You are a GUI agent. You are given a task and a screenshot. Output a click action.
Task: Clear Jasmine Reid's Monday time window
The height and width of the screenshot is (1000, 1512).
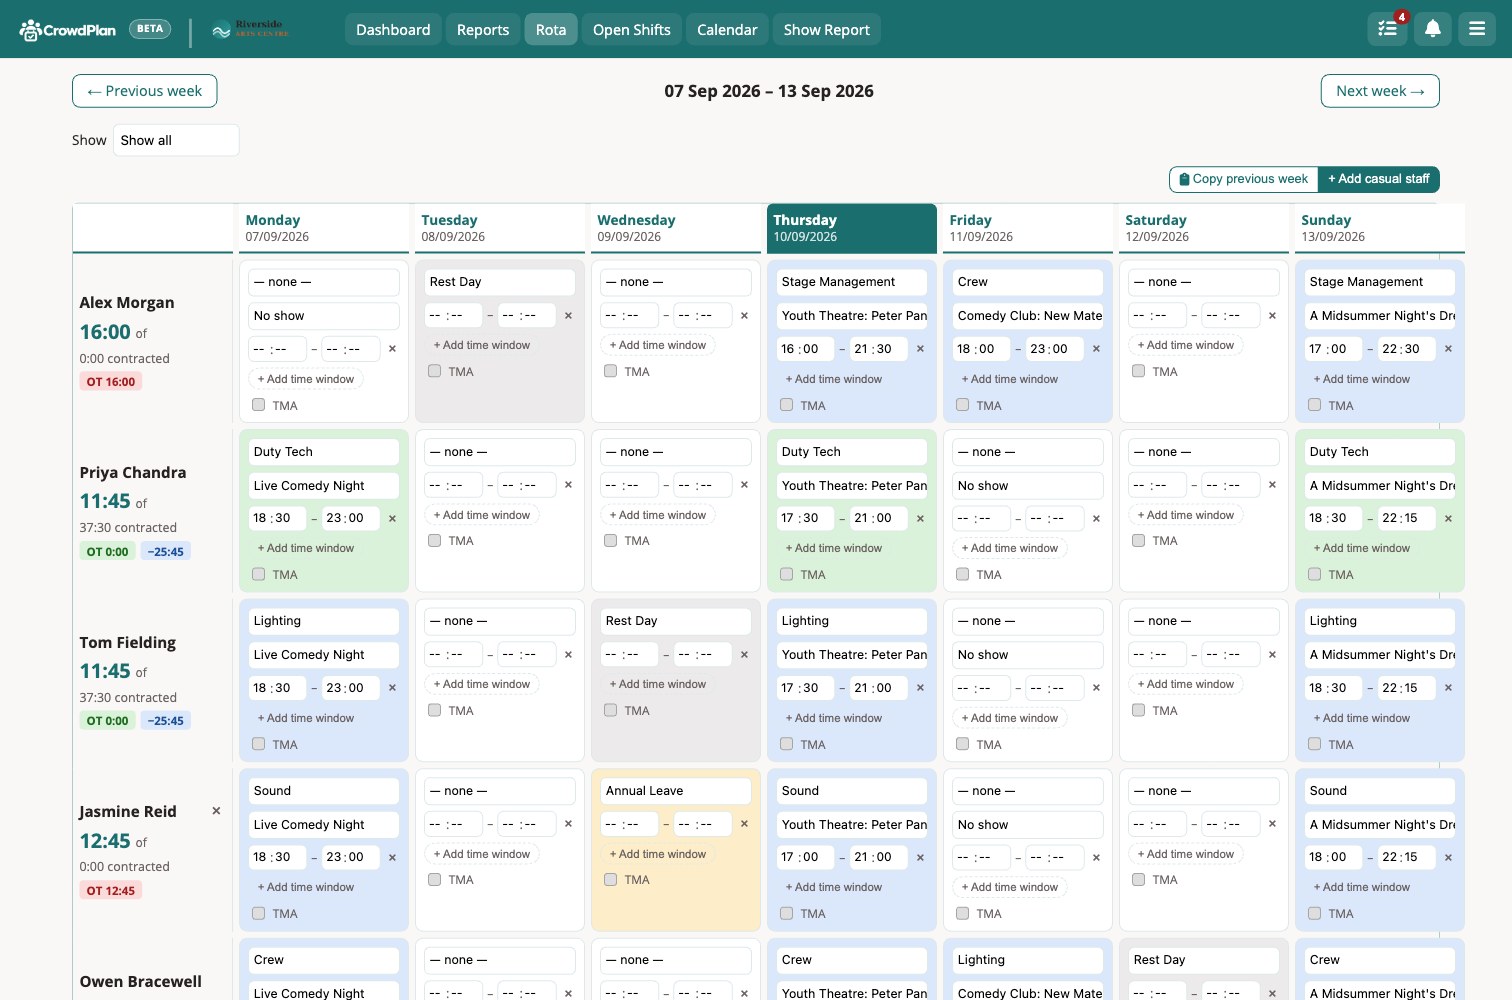392,857
